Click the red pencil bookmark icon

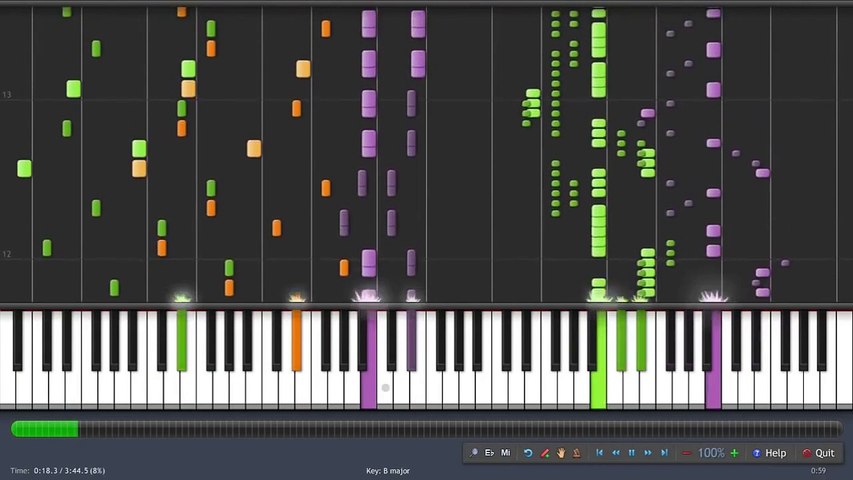(x=545, y=453)
